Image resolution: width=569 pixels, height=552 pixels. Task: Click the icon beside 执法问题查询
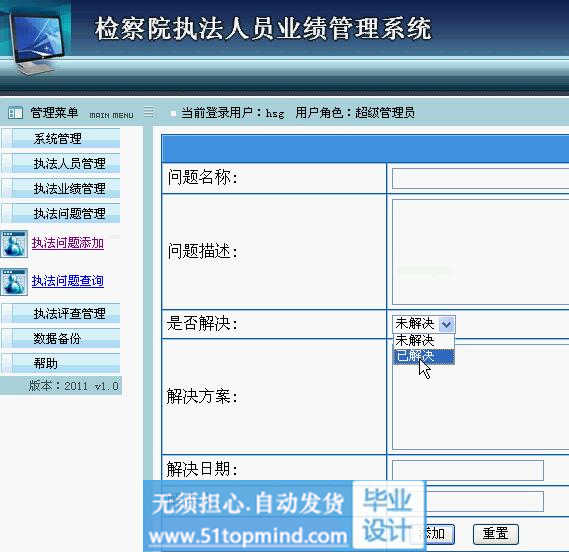pos(14,282)
